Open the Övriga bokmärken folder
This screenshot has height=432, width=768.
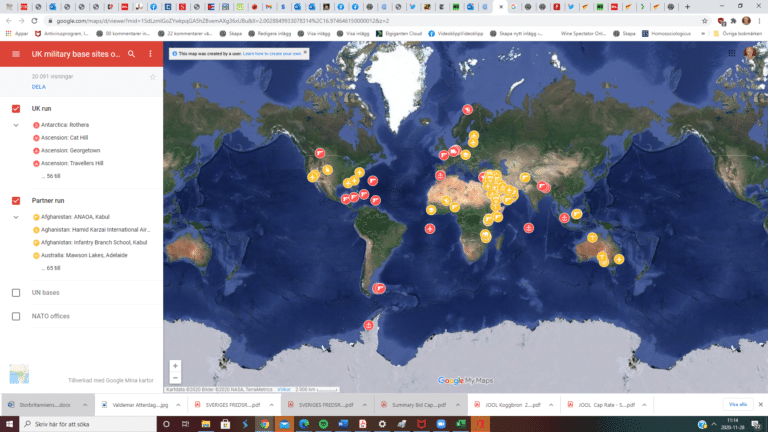[x=738, y=33]
